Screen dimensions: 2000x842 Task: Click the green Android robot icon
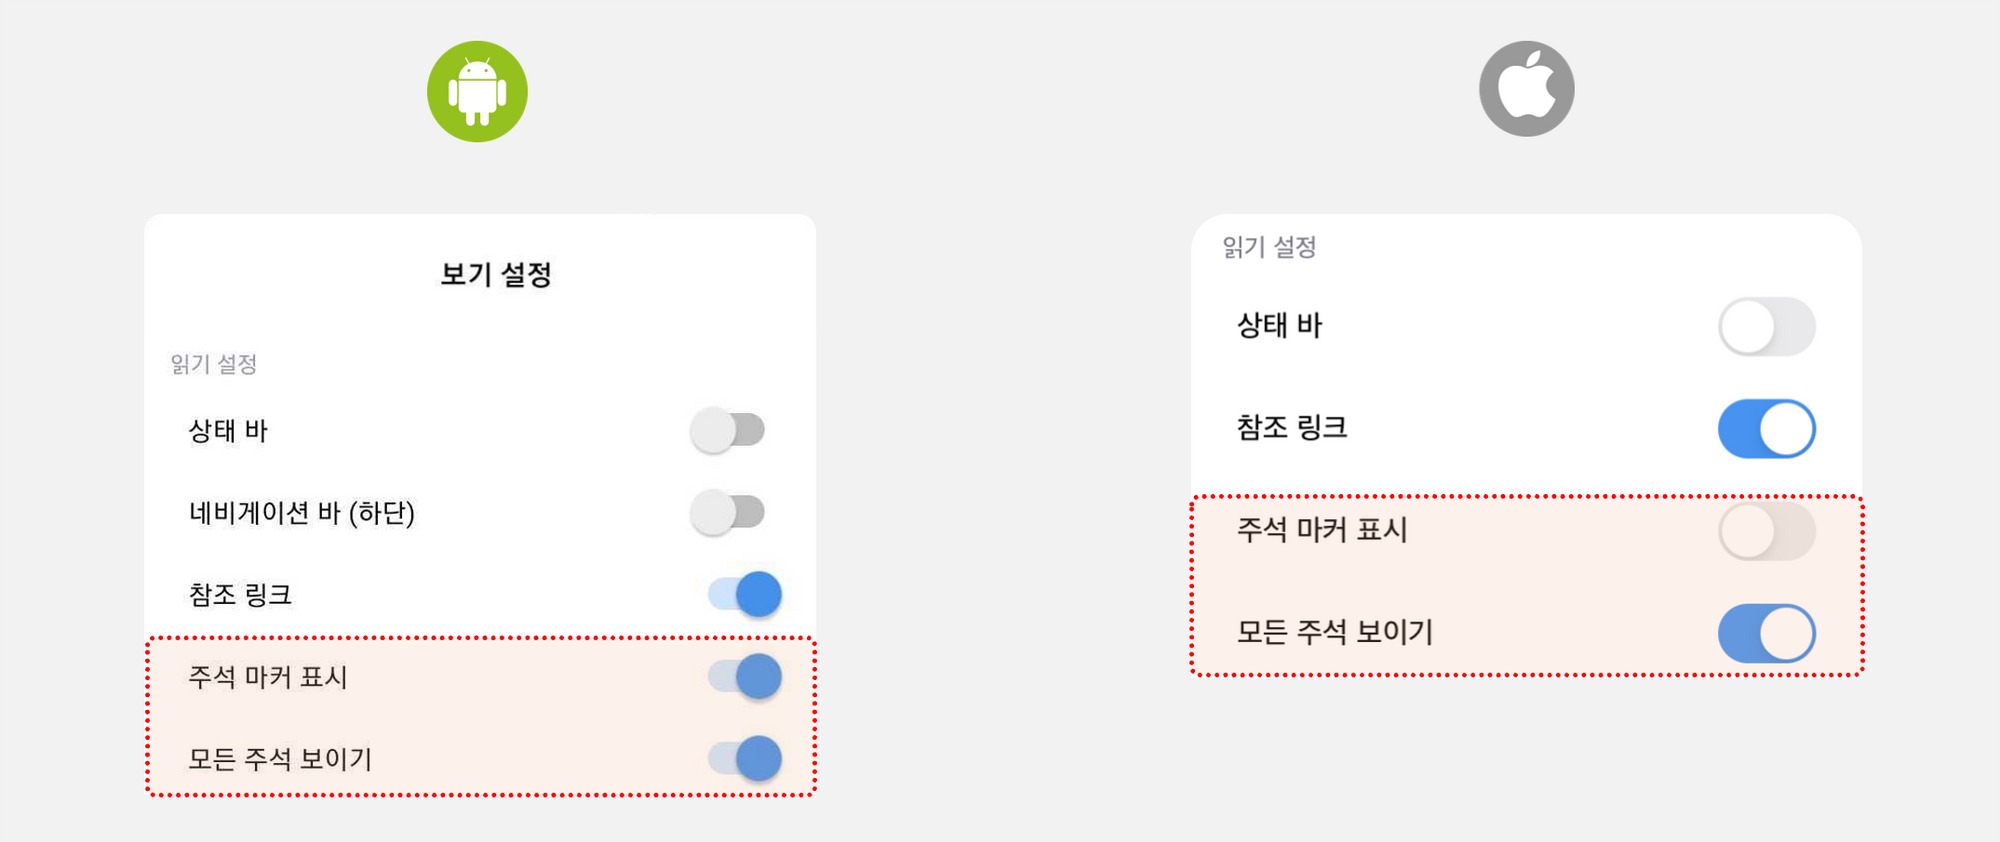477,91
